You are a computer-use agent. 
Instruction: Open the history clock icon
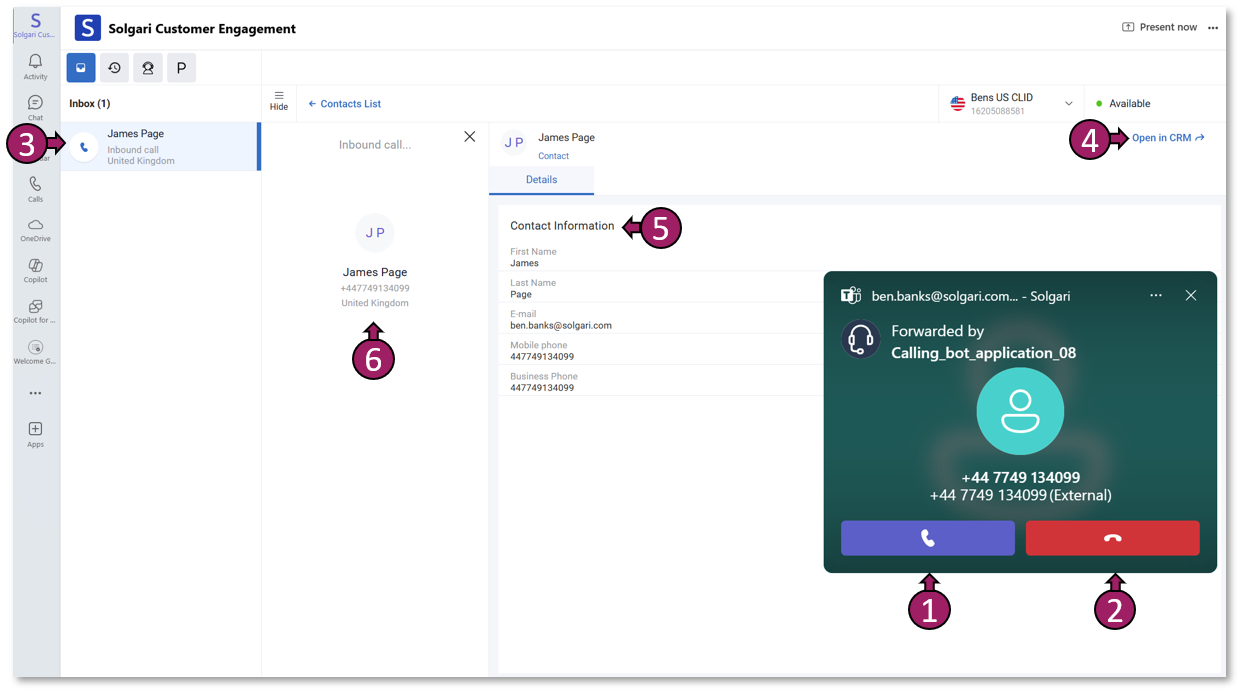pos(114,68)
